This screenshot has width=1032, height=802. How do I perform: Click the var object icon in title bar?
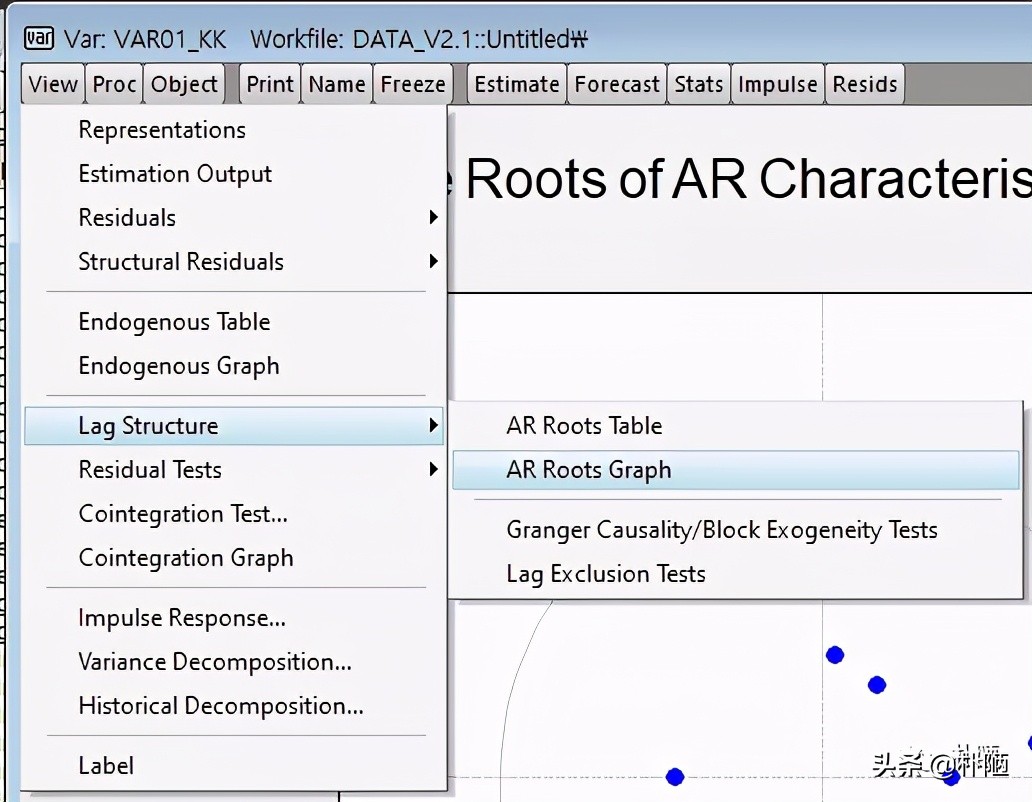click(x=39, y=39)
